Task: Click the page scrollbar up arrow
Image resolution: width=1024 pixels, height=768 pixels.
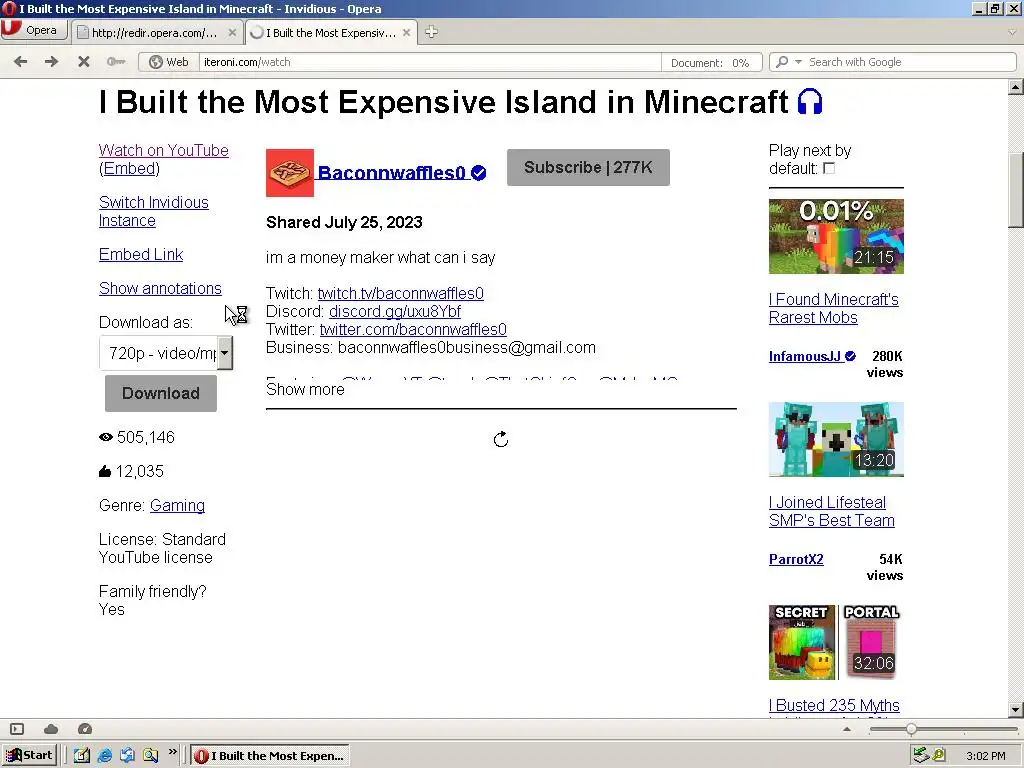Action: click(x=1016, y=86)
